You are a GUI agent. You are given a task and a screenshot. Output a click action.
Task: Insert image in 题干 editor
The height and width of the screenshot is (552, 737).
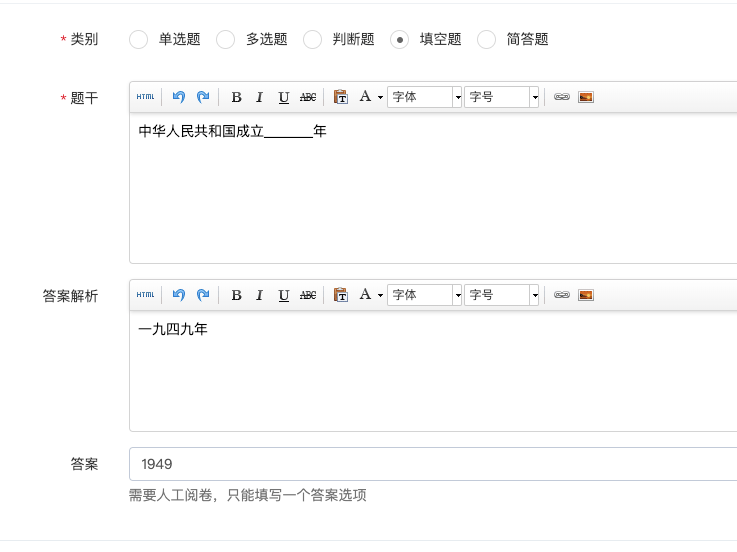click(x=586, y=97)
